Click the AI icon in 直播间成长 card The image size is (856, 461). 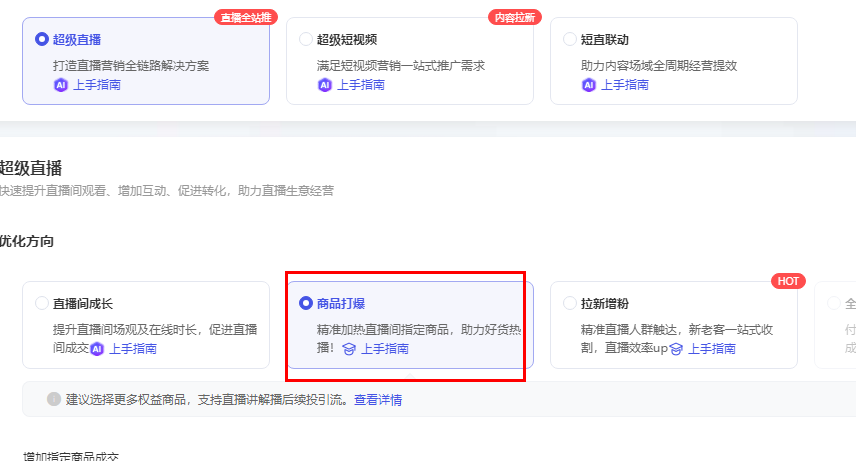tap(97, 349)
